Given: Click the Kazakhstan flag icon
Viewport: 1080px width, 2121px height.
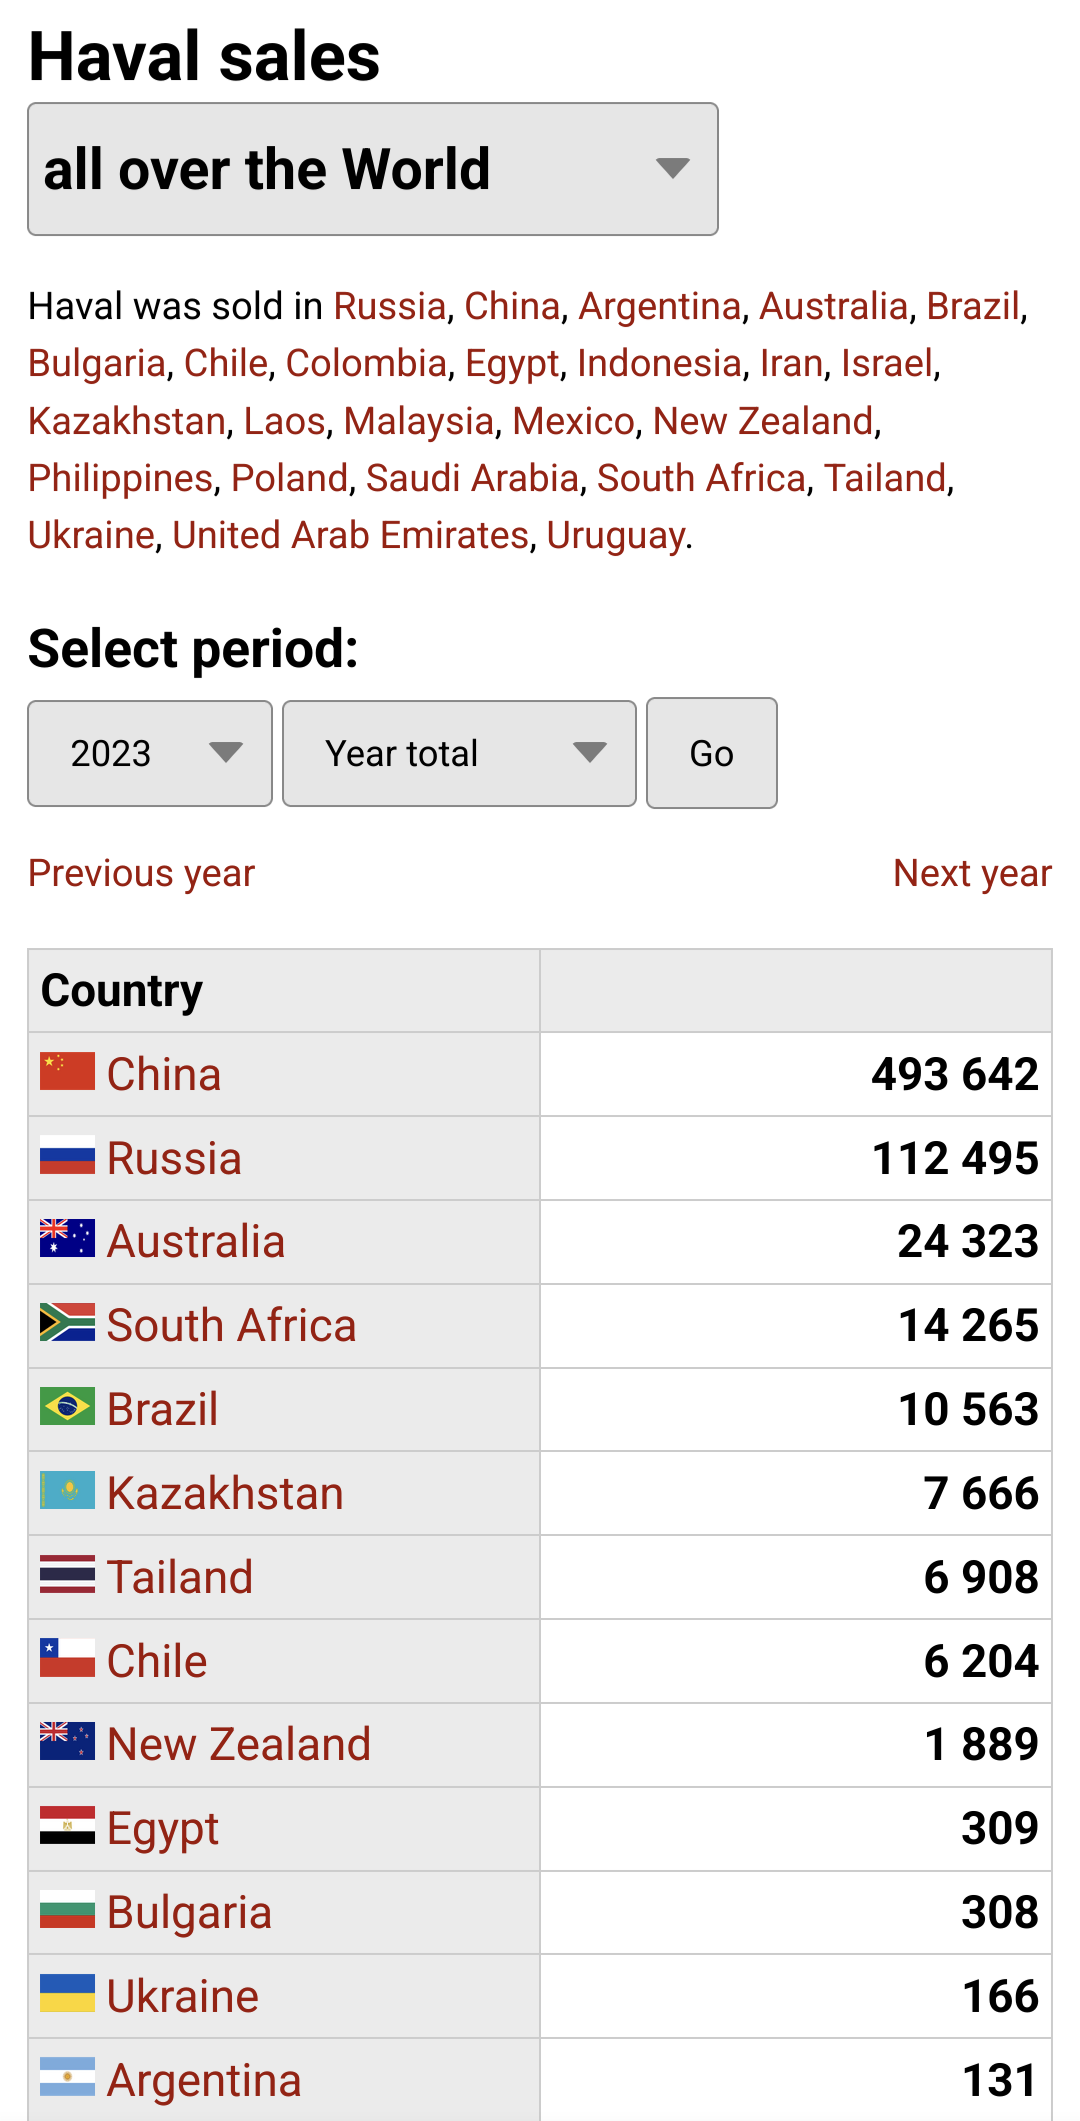Looking at the screenshot, I should click(67, 1491).
